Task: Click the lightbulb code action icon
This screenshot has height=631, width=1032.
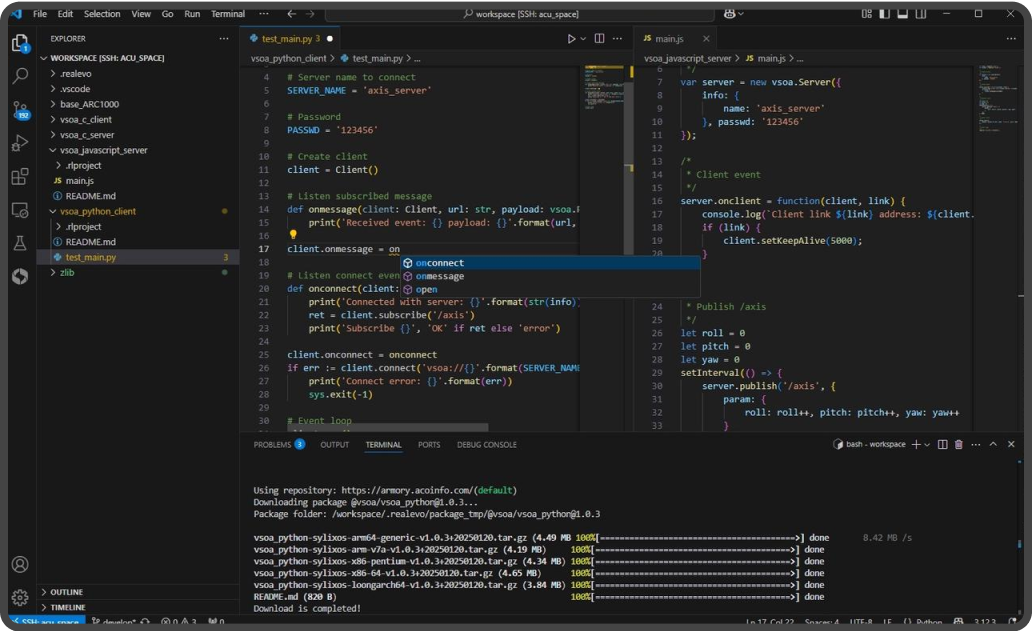Action: tap(293, 234)
